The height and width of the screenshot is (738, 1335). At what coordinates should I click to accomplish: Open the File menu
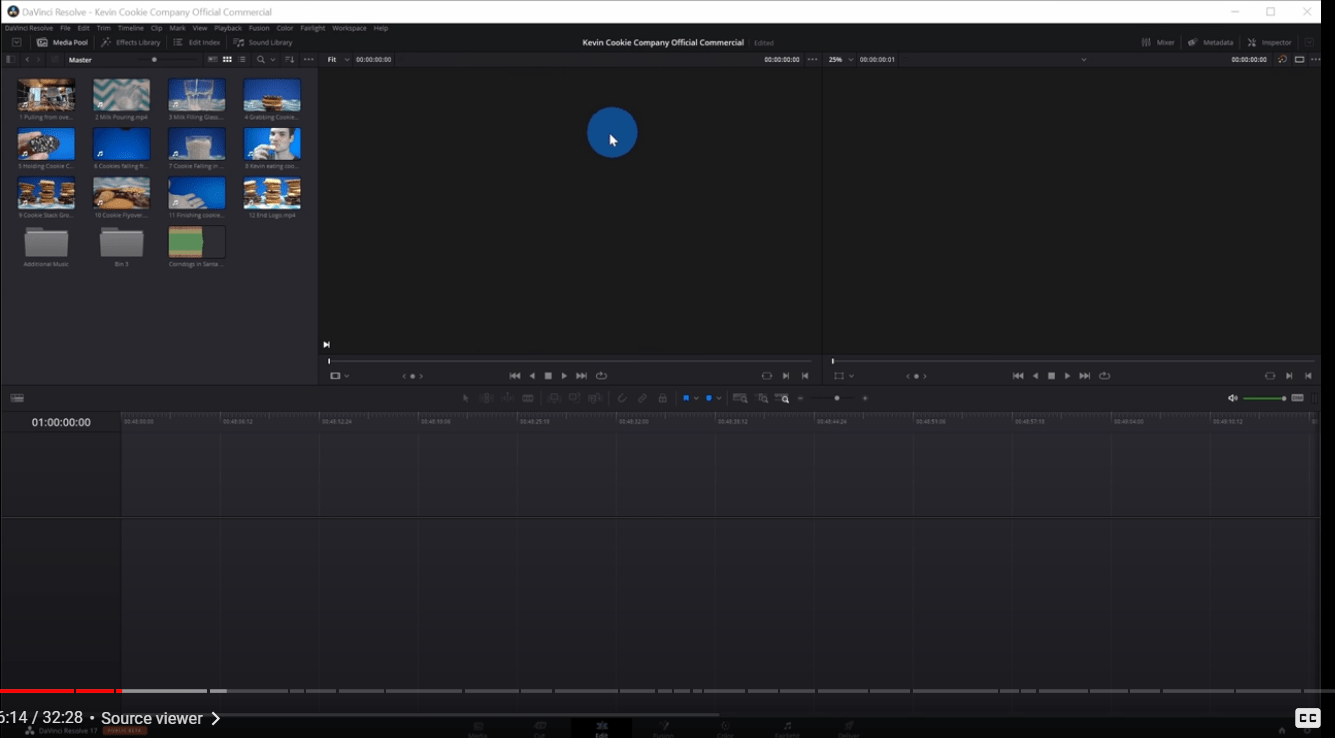click(65, 28)
